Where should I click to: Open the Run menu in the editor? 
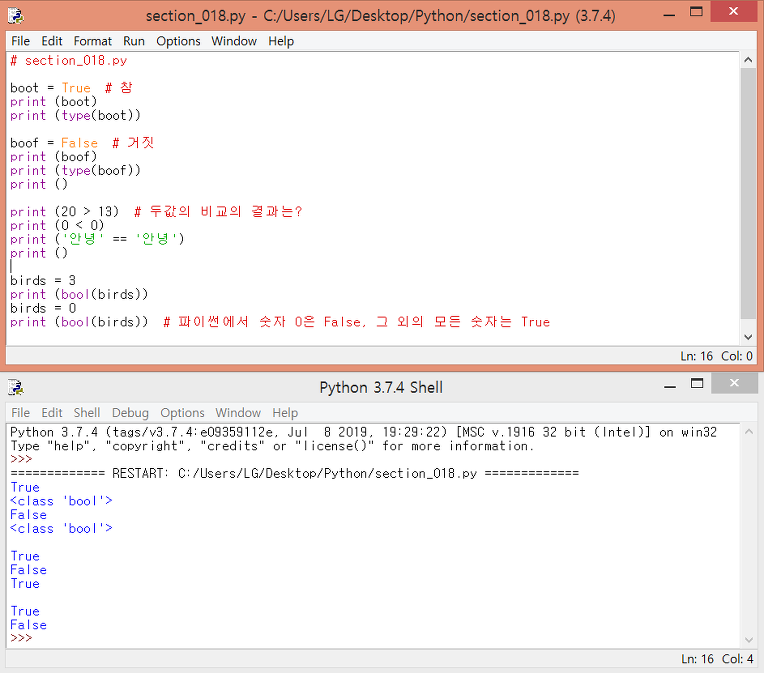(x=134, y=41)
